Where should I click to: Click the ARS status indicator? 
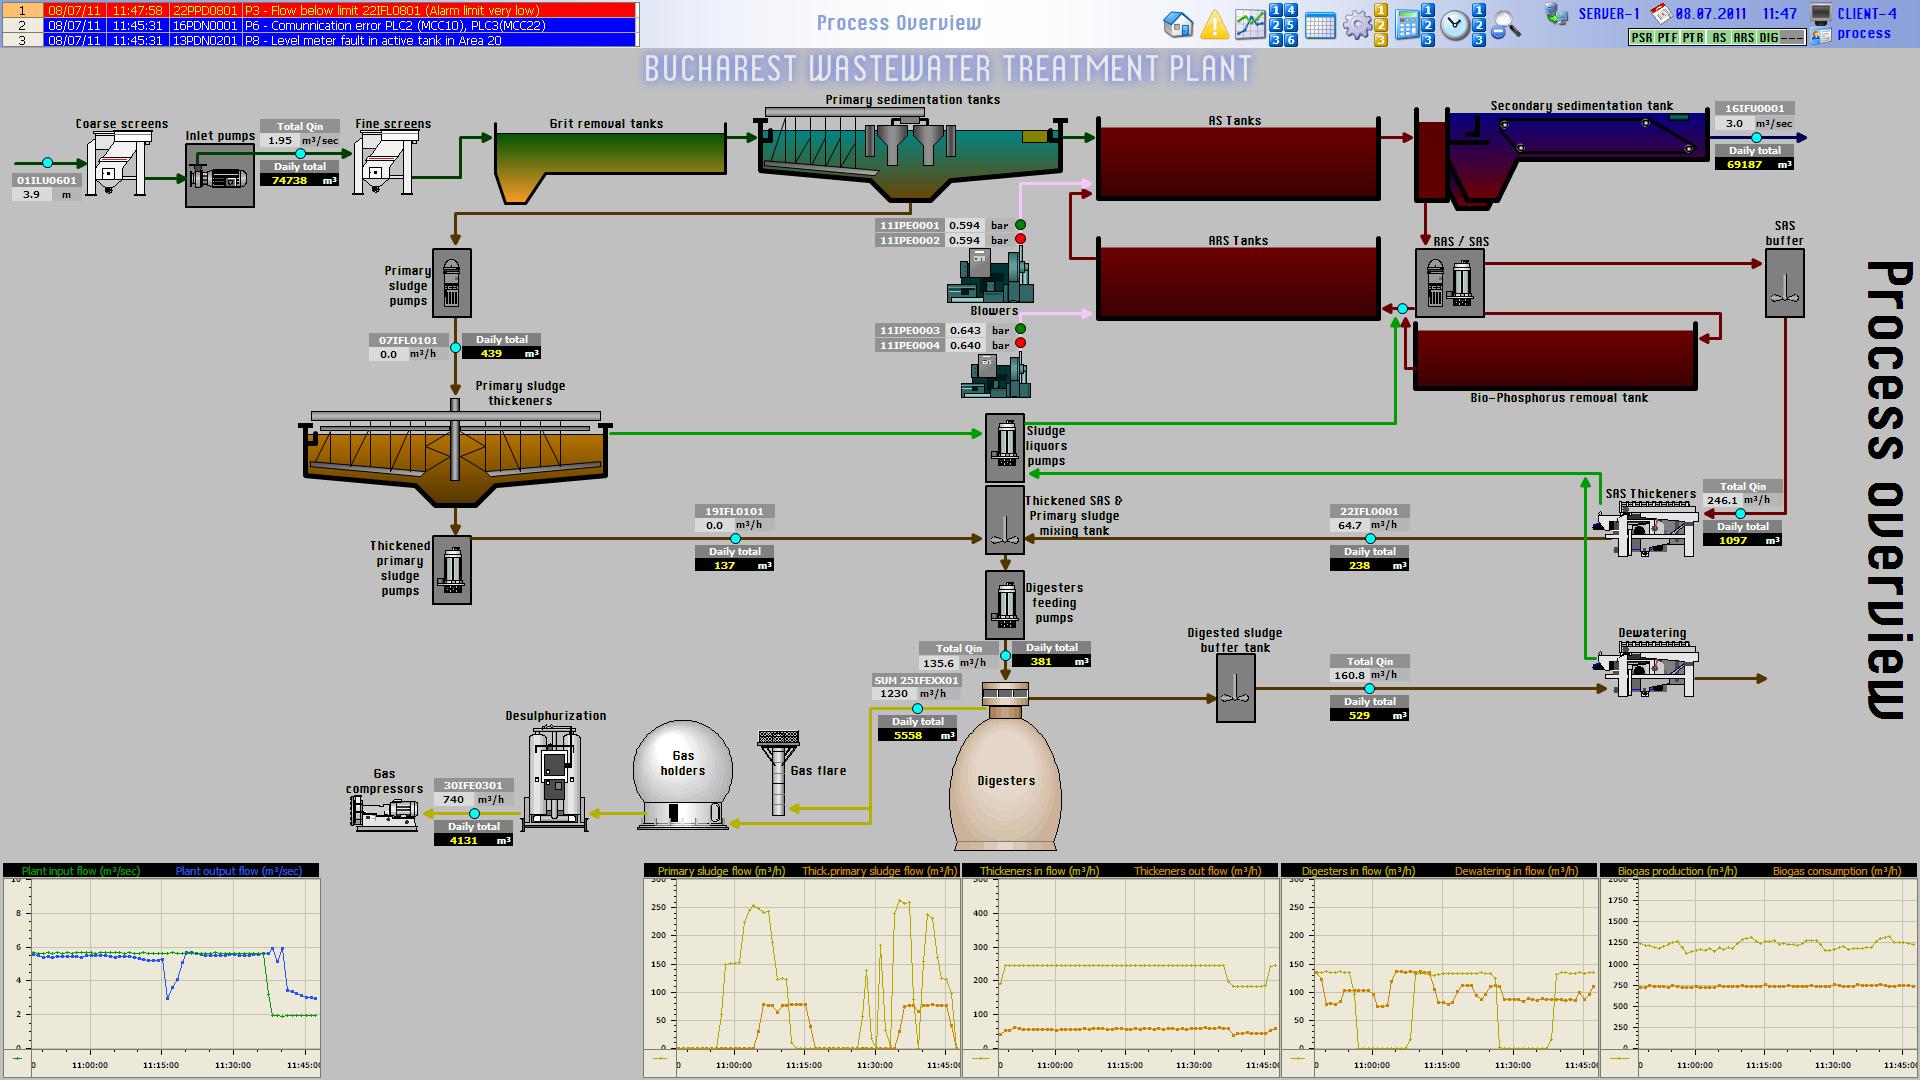[1744, 38]
